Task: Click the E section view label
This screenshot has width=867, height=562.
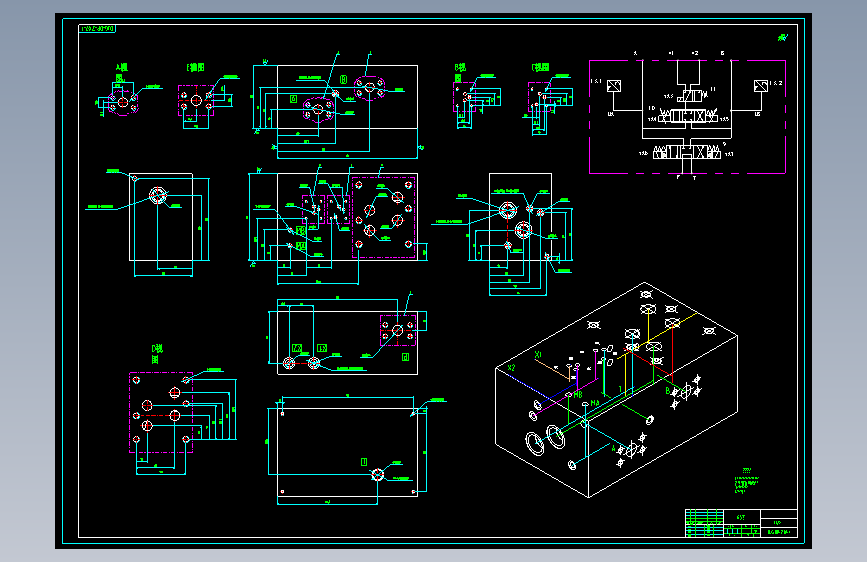Action: pyautogui.click(x=195, y=67)
